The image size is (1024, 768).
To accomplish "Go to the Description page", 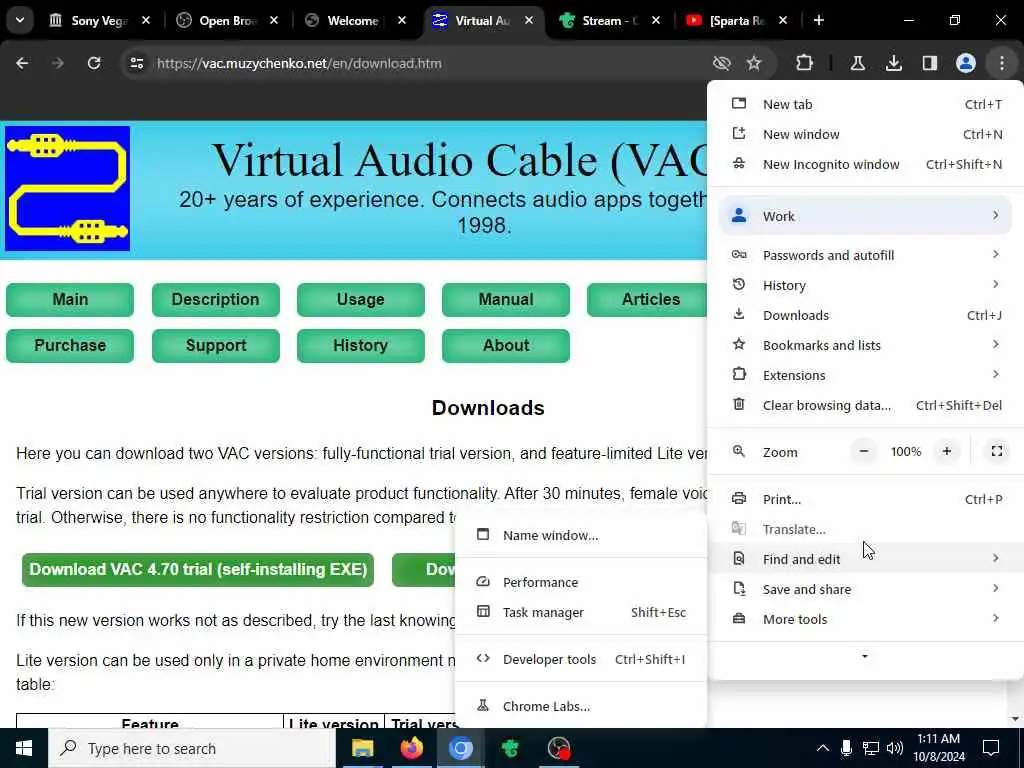I will [x=216, y=300].
